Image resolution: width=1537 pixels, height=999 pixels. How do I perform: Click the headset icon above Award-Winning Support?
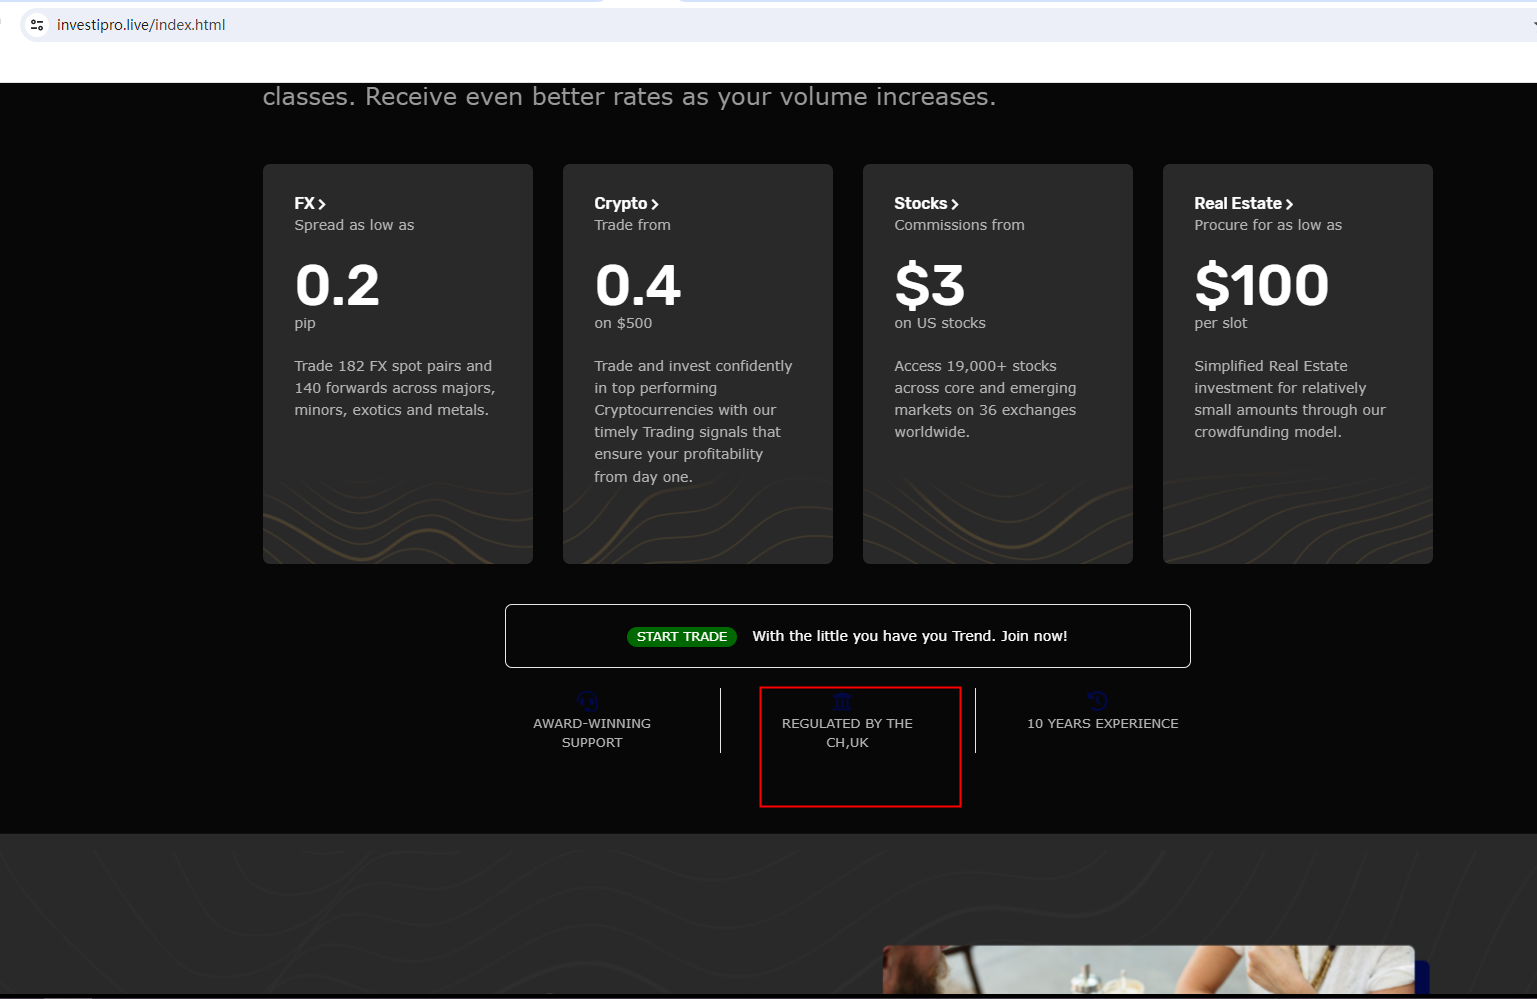[588, 701]
